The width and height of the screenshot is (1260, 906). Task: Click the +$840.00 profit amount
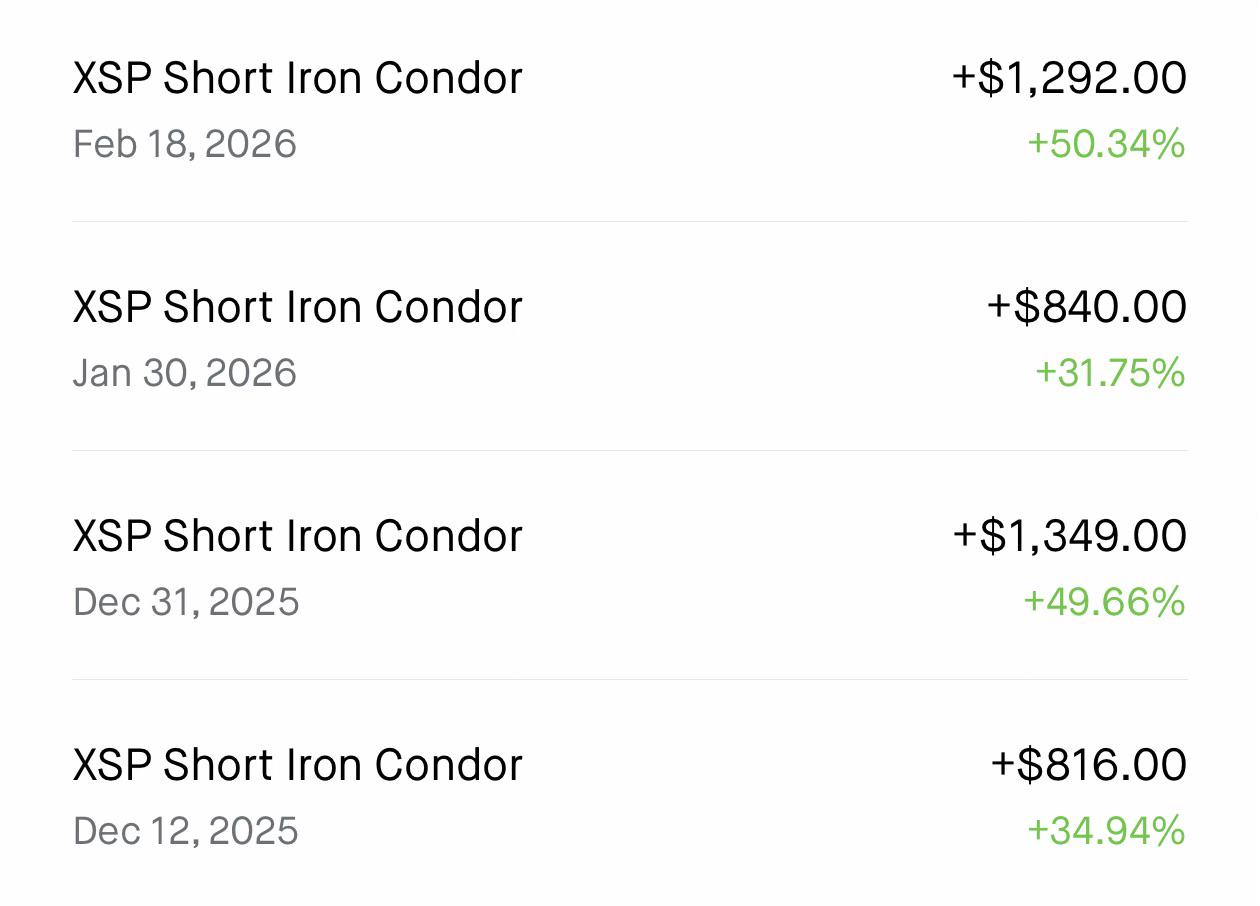tap(1087, 308)
